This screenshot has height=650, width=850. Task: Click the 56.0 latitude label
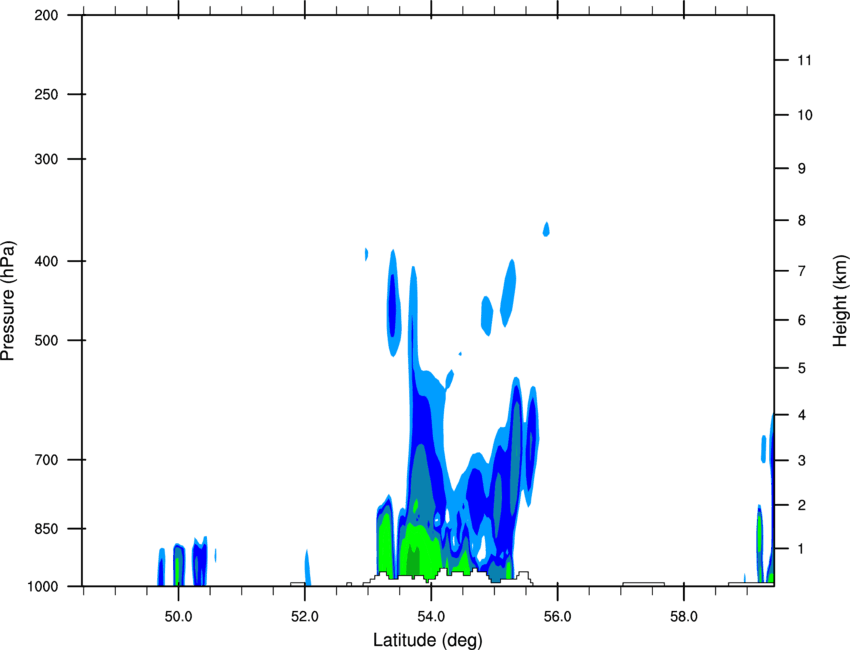[558, 617]
